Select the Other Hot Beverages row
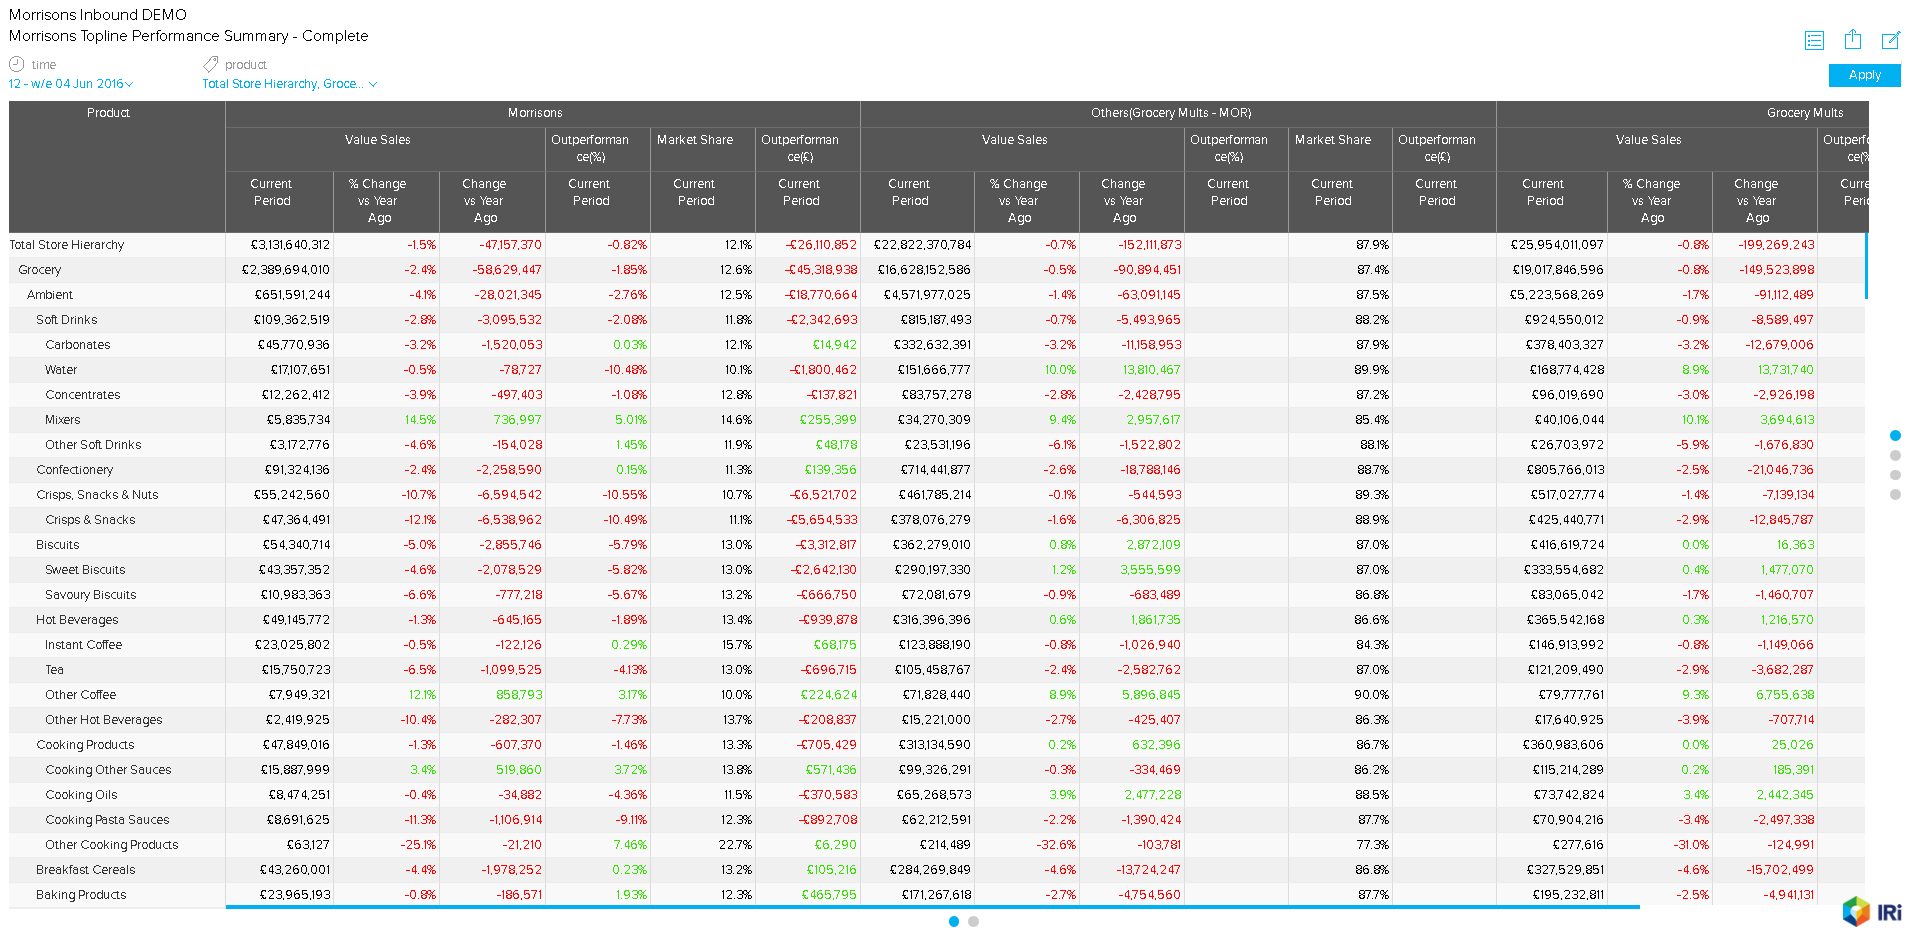The width and height of the screenshot is (1907, 931). click(937, 720)
